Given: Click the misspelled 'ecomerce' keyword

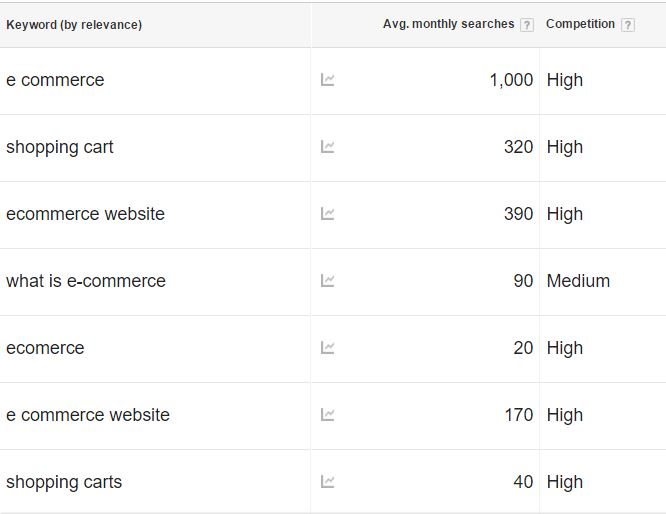Looking at the screenshot, I should (x=45, y=348).
